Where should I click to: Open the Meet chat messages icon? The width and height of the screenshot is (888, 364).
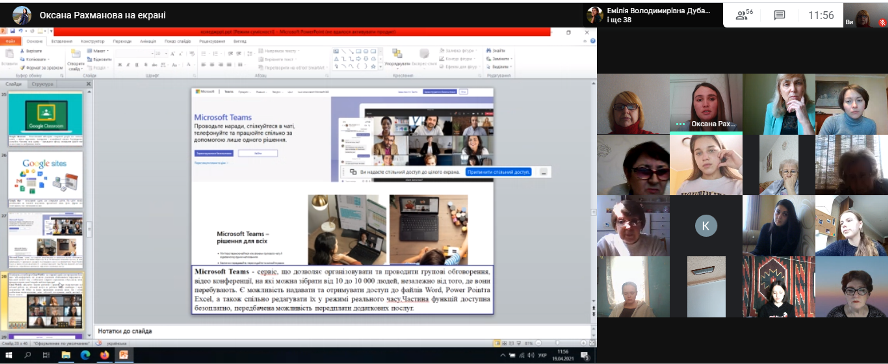[780, 15]
